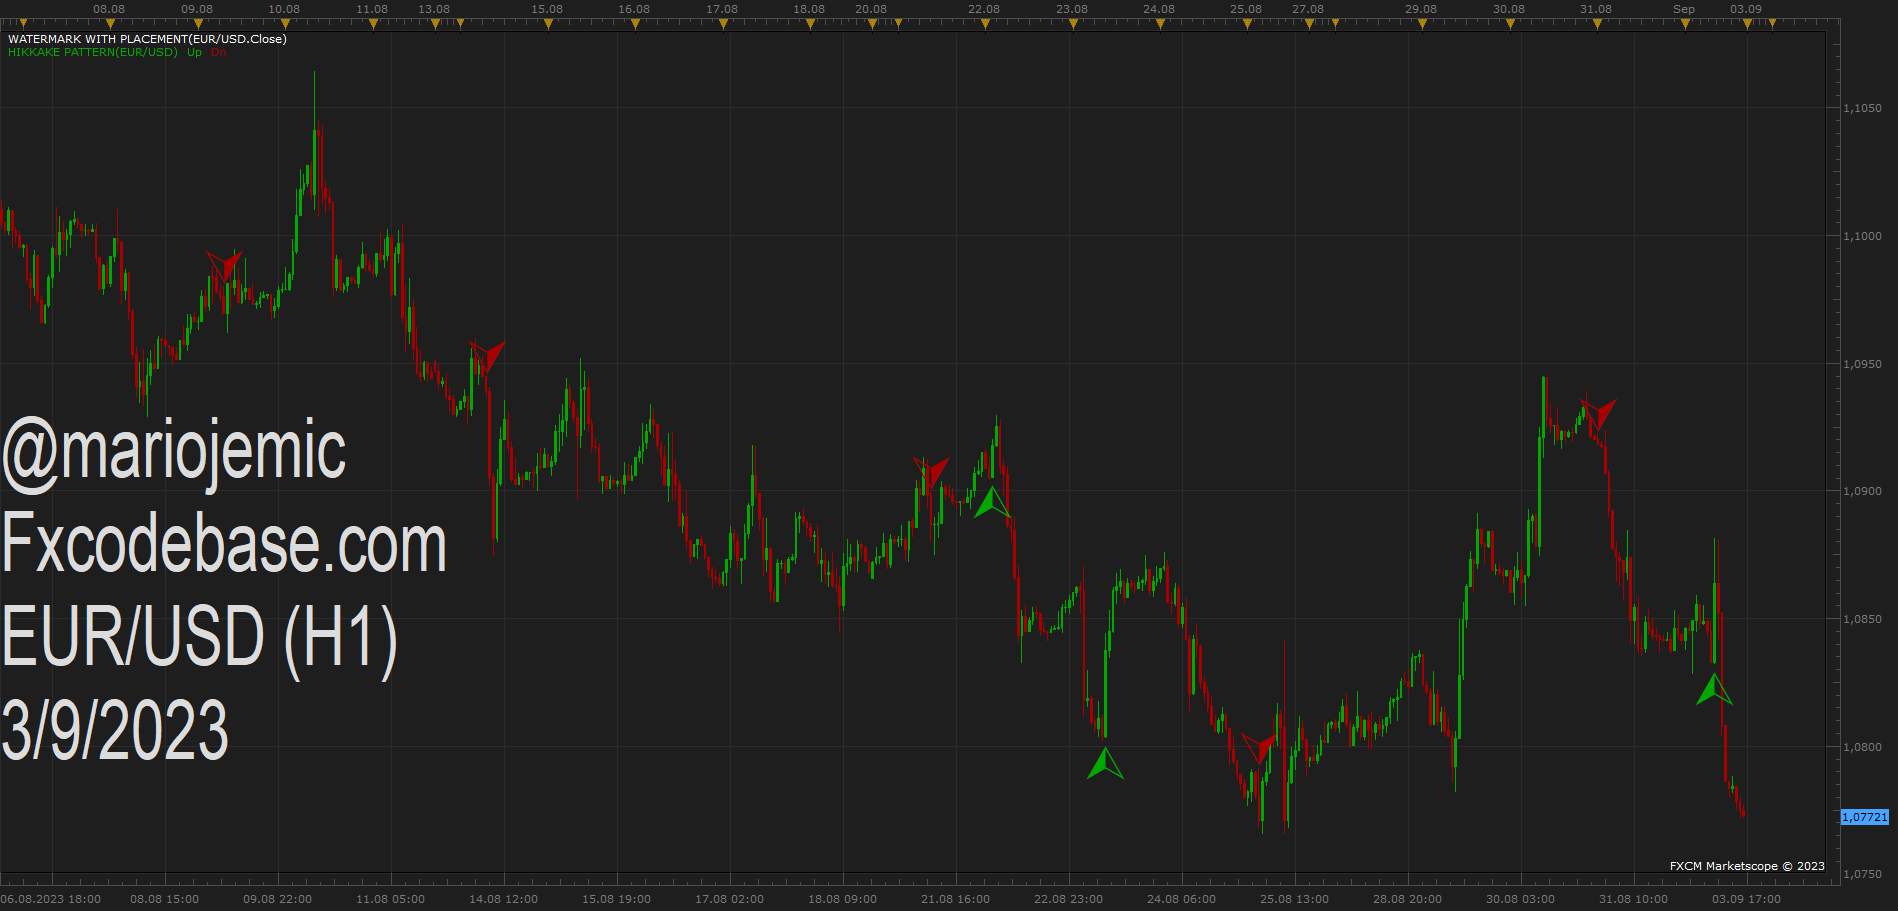Click the day marker under 31.08
Screen dimensions: 1898x911
(1597, 24)
